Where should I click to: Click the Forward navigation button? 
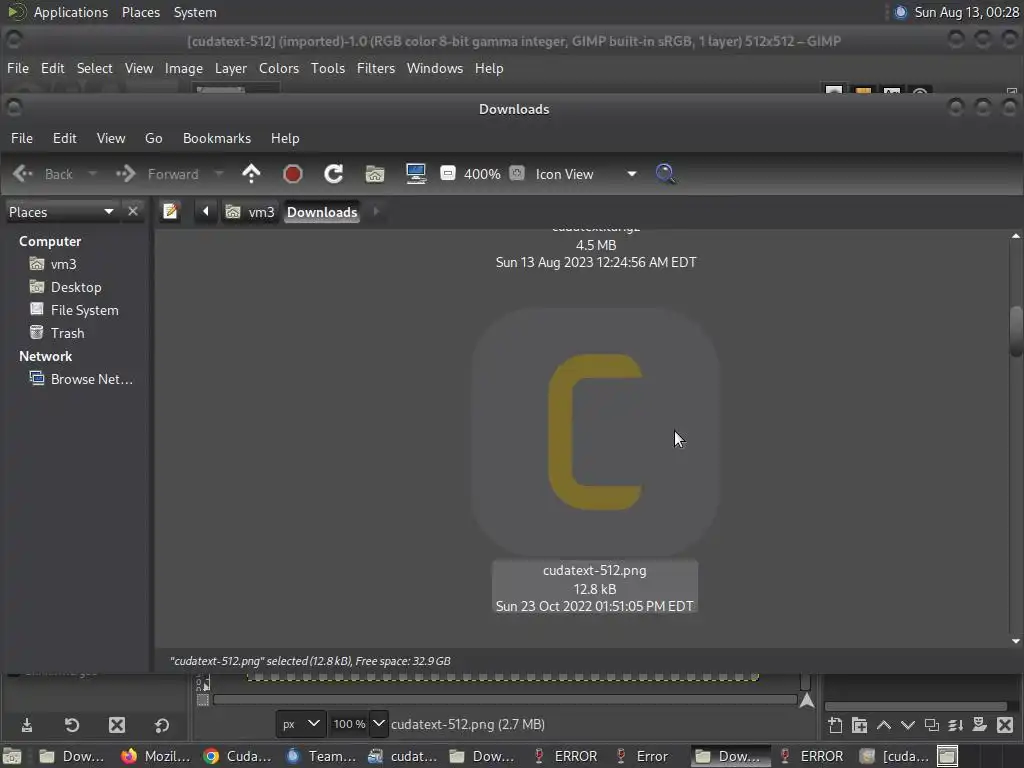tap(157, 174)
